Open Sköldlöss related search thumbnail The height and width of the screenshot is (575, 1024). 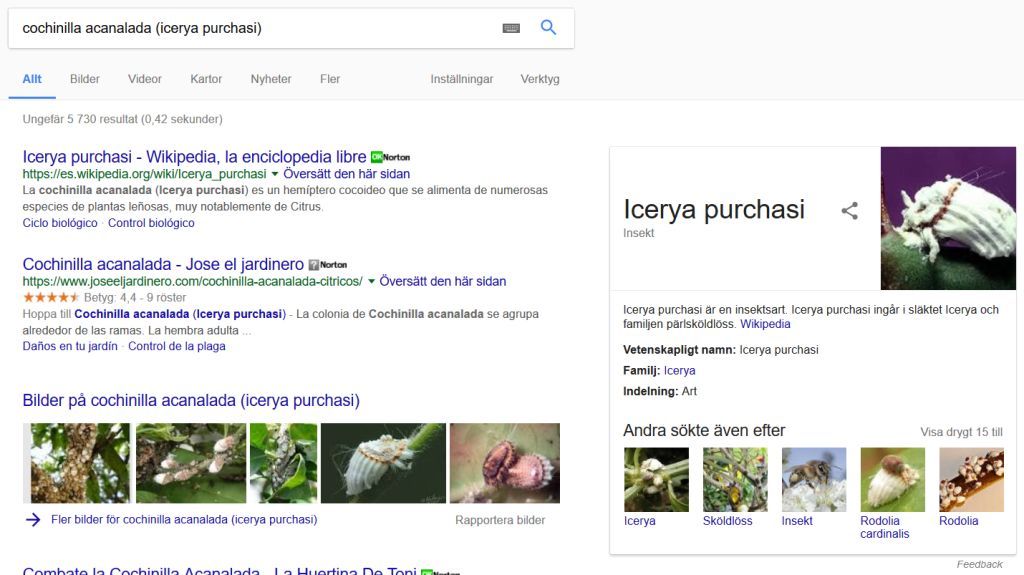click(x=735, y=480)
